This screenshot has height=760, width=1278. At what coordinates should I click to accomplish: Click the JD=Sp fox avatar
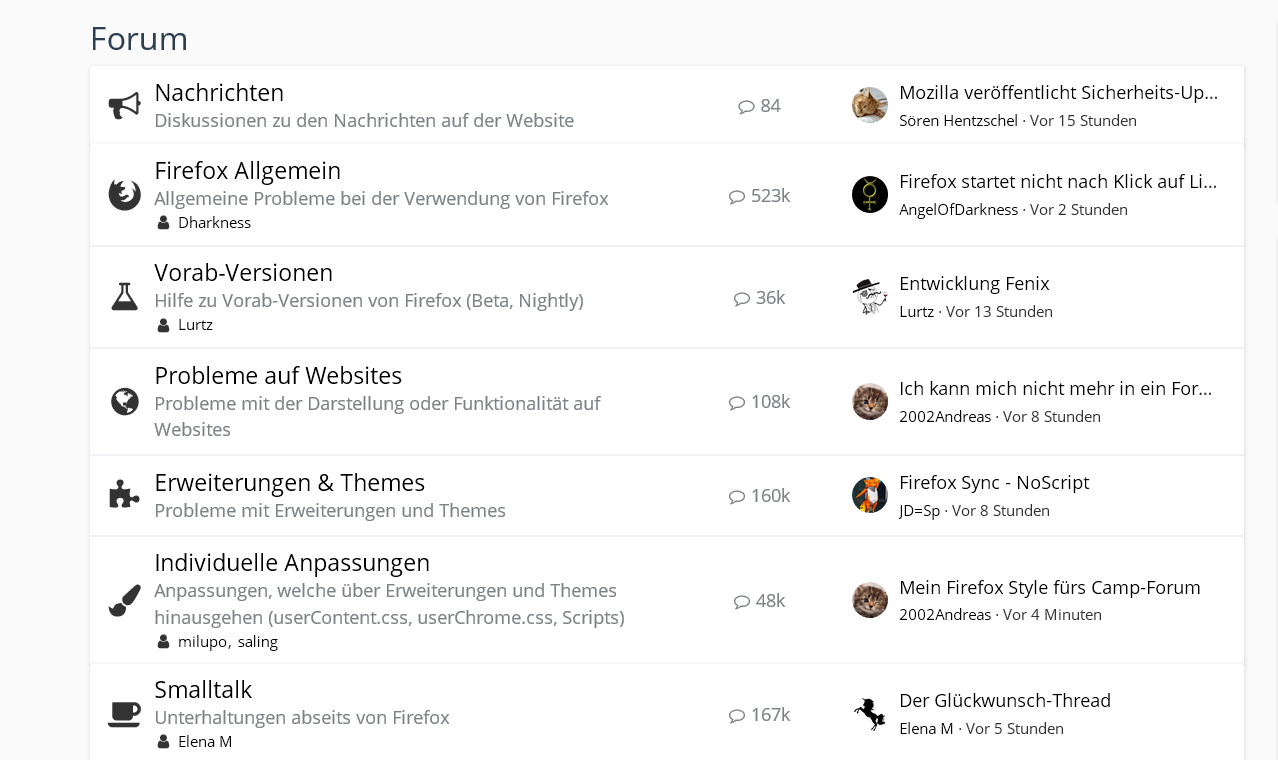click(870, 495)
